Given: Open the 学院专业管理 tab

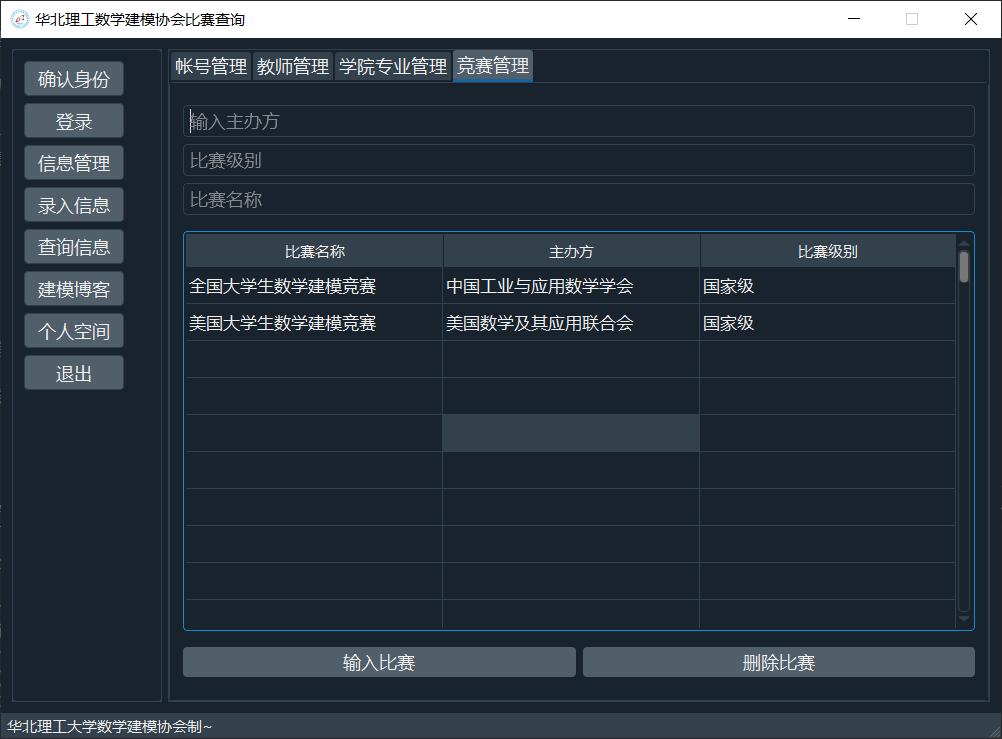Looking at the screenshot, I should click(x=393, y=66).
